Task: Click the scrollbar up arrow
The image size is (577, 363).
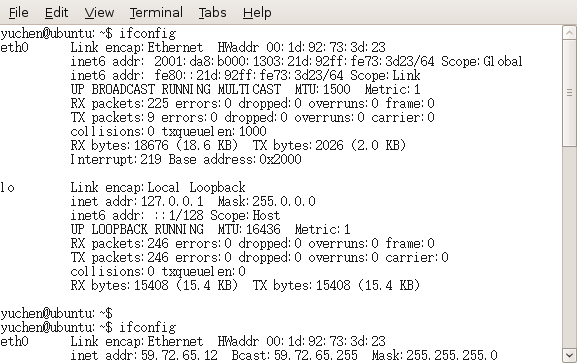Action: (569, 33)
